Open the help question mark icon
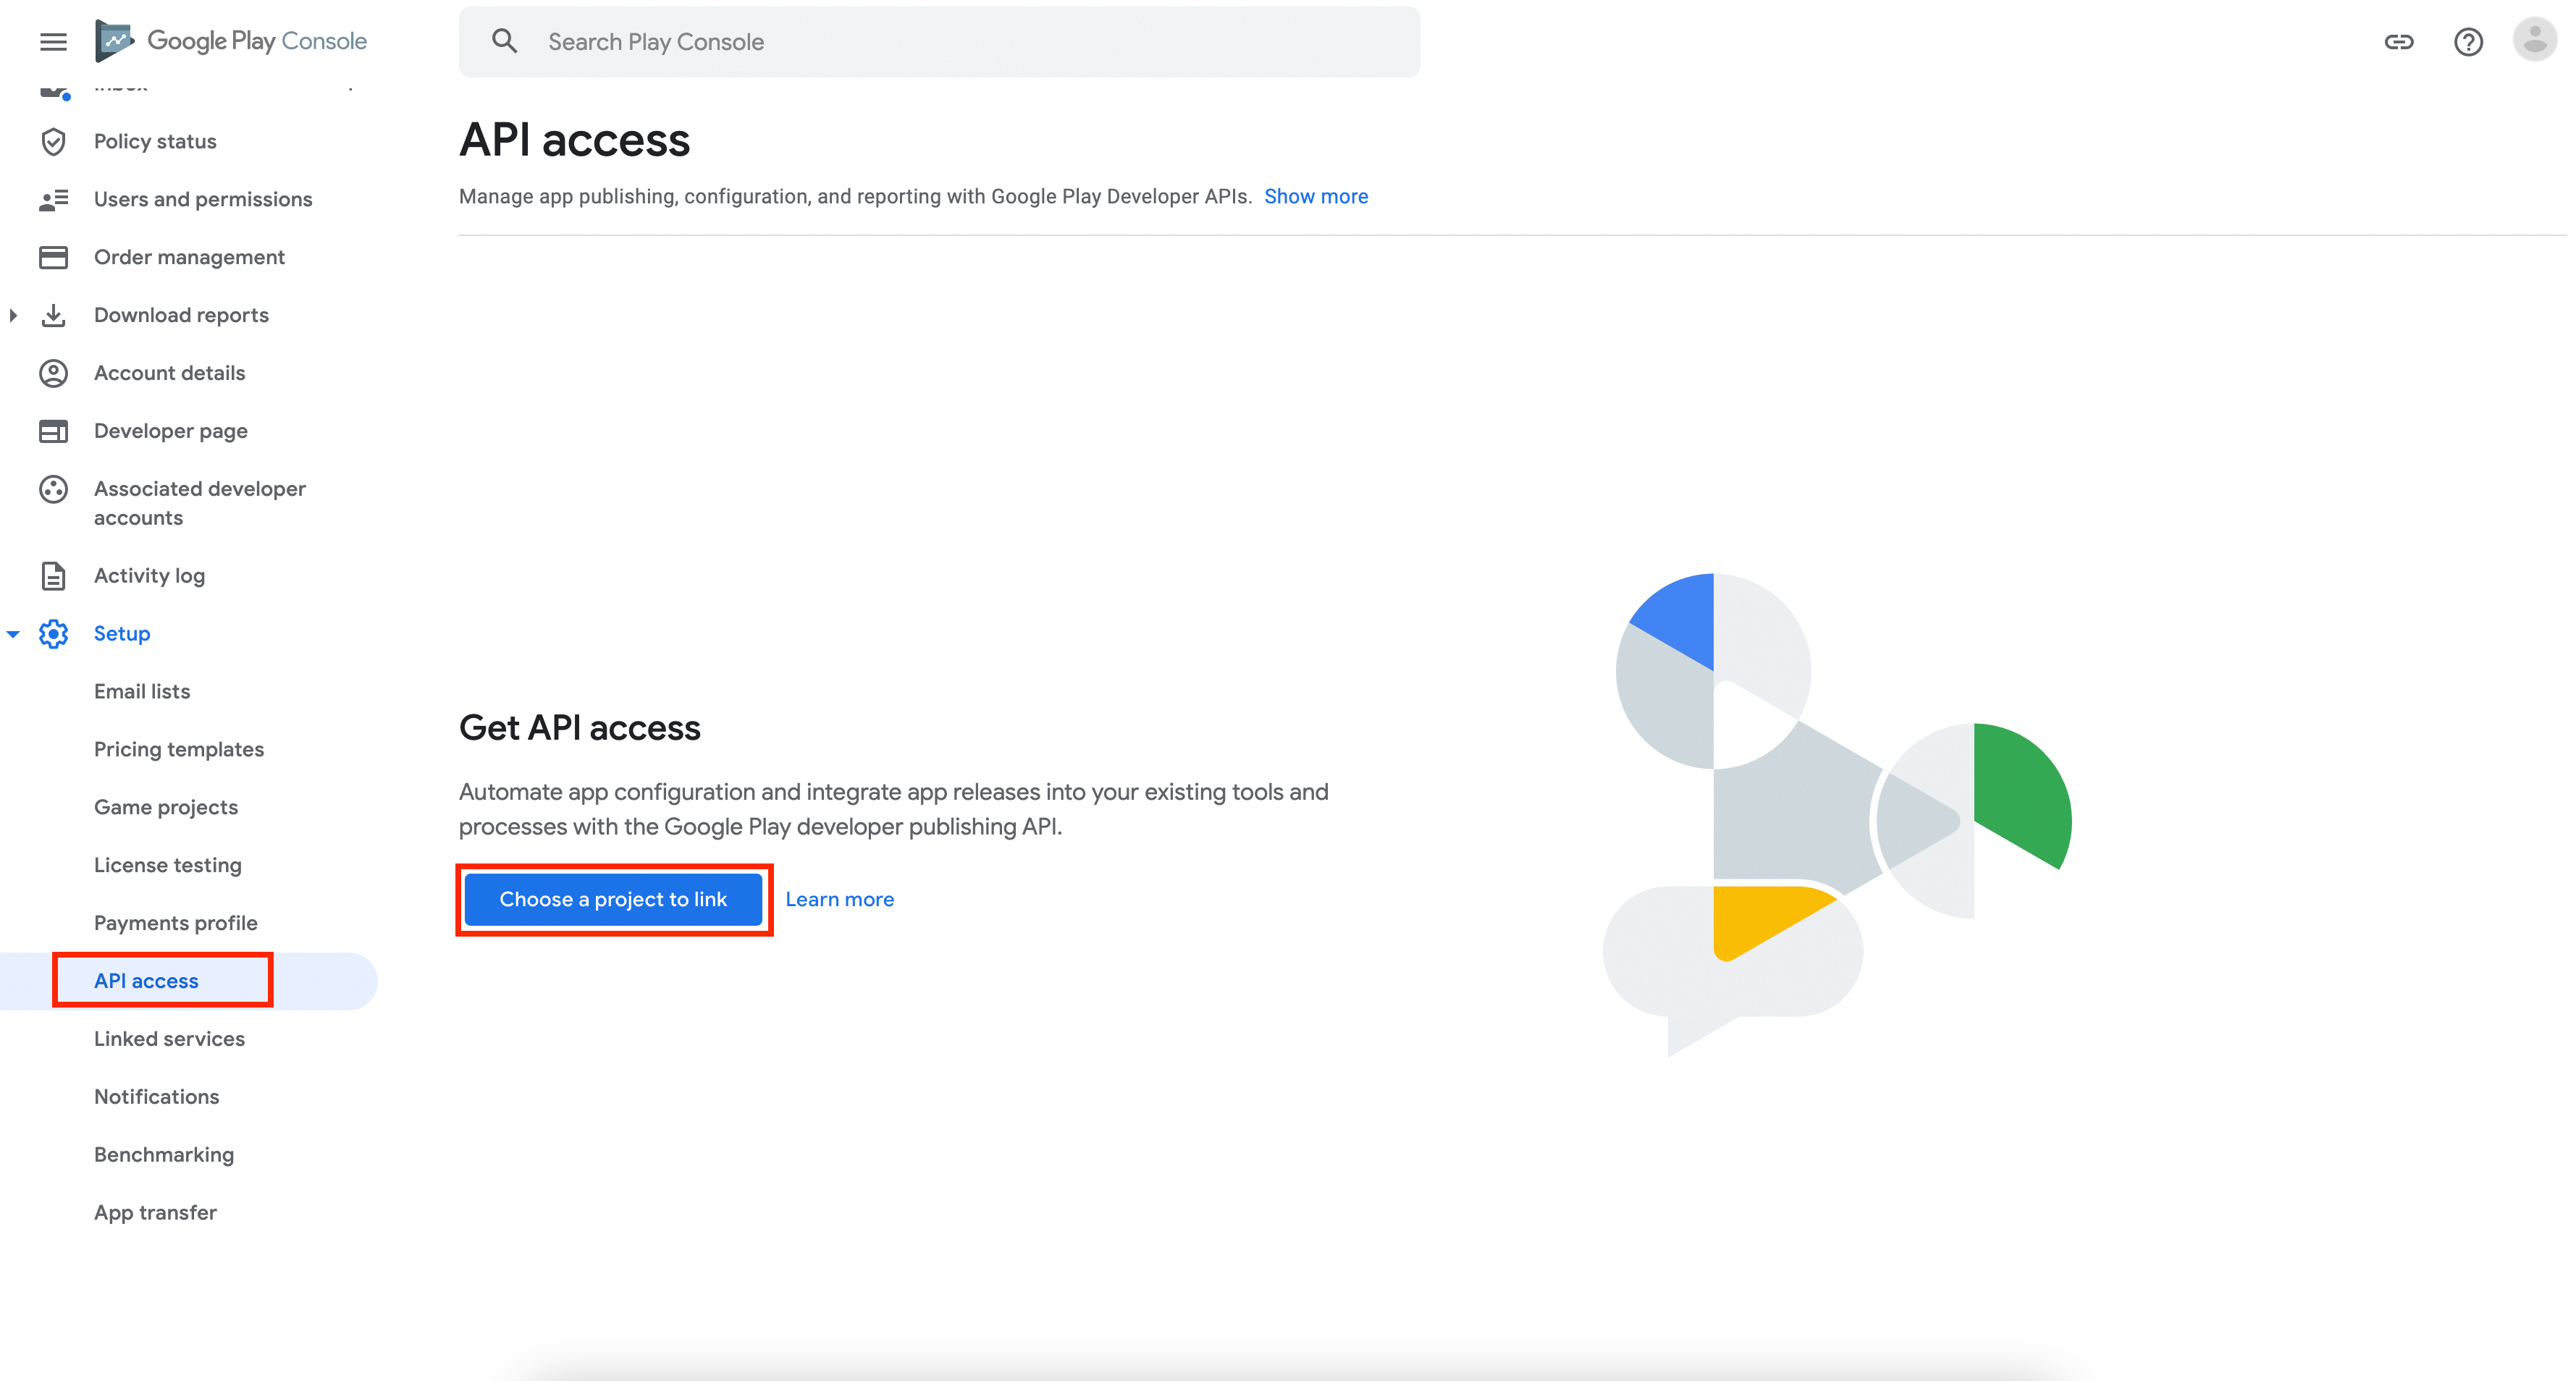 (x=2468, y=41)
